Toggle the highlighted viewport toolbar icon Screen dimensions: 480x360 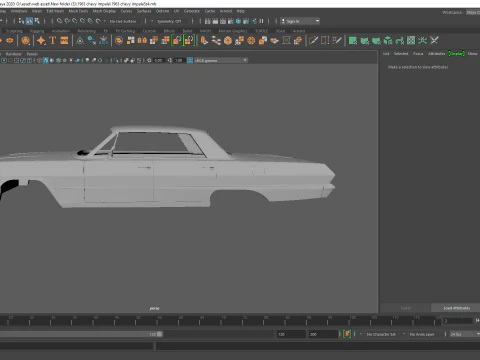tap(46, 60)
